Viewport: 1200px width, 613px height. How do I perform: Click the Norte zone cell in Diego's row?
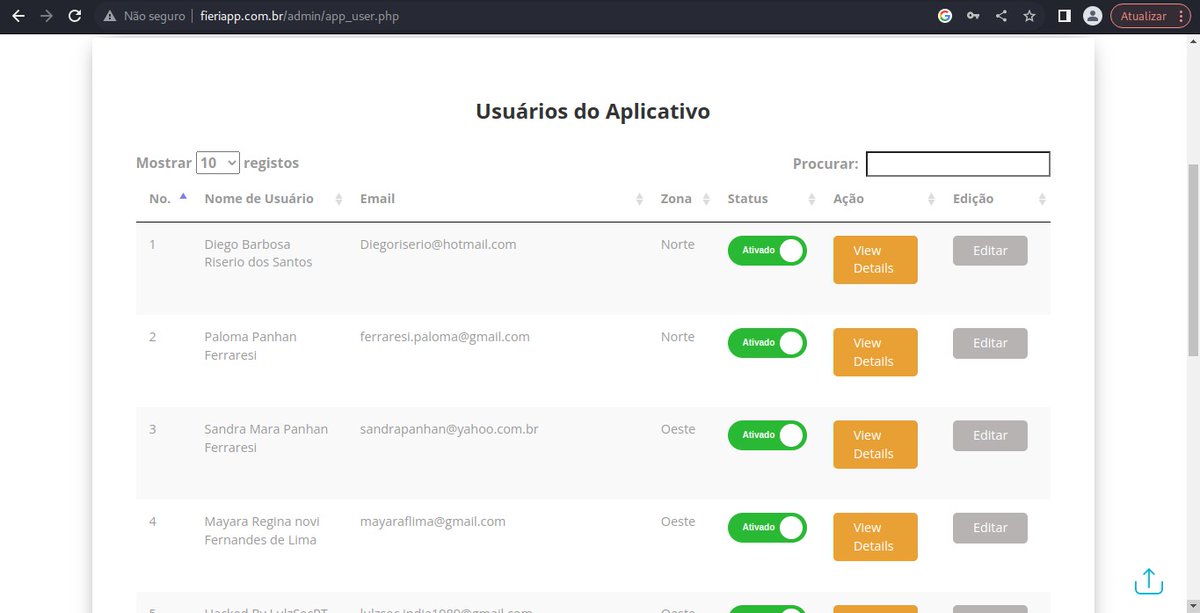click(677, 244)
